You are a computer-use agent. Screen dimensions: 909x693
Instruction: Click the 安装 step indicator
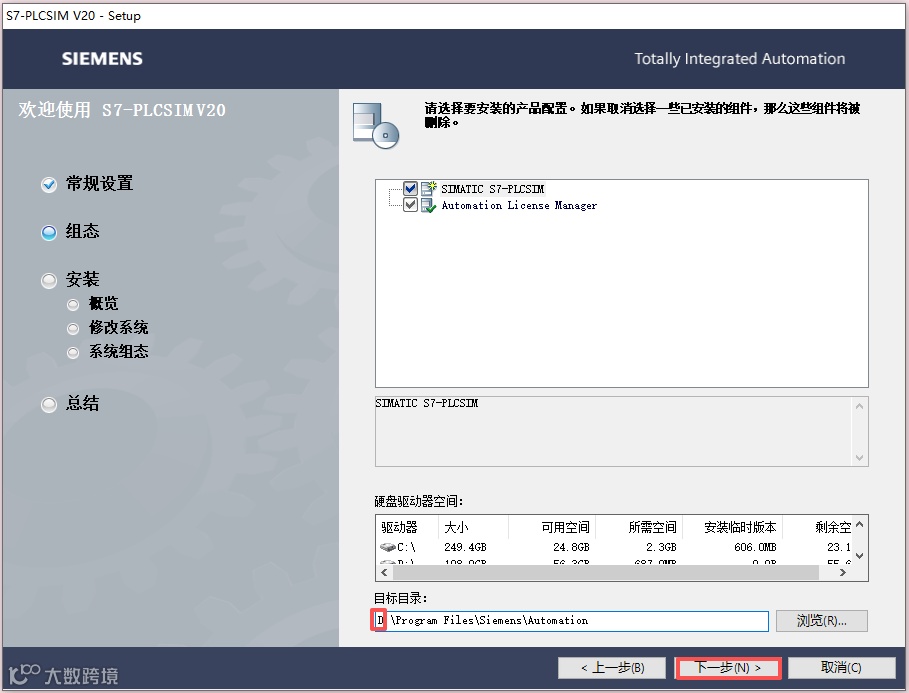click(49, 281)
